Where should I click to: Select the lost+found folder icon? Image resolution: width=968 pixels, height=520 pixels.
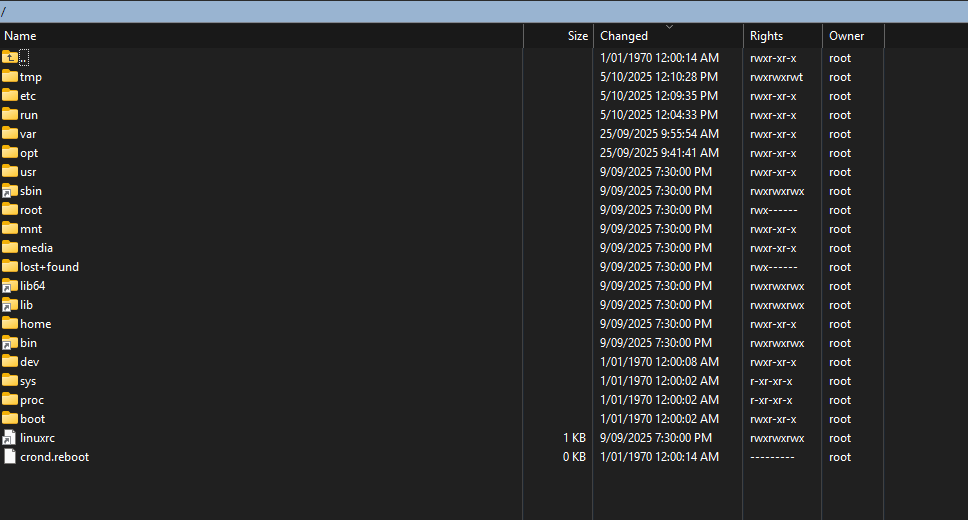click(x=10, y=266)
